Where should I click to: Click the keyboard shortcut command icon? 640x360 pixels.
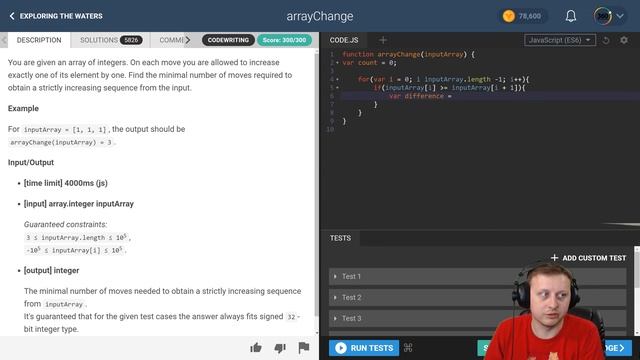(408, 348)
